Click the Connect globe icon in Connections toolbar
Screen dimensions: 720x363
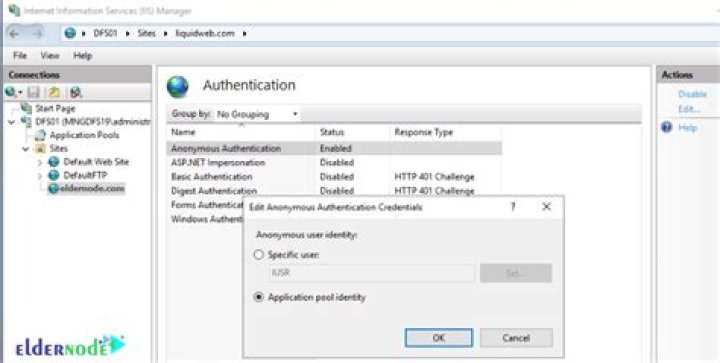tap(11, 93)
